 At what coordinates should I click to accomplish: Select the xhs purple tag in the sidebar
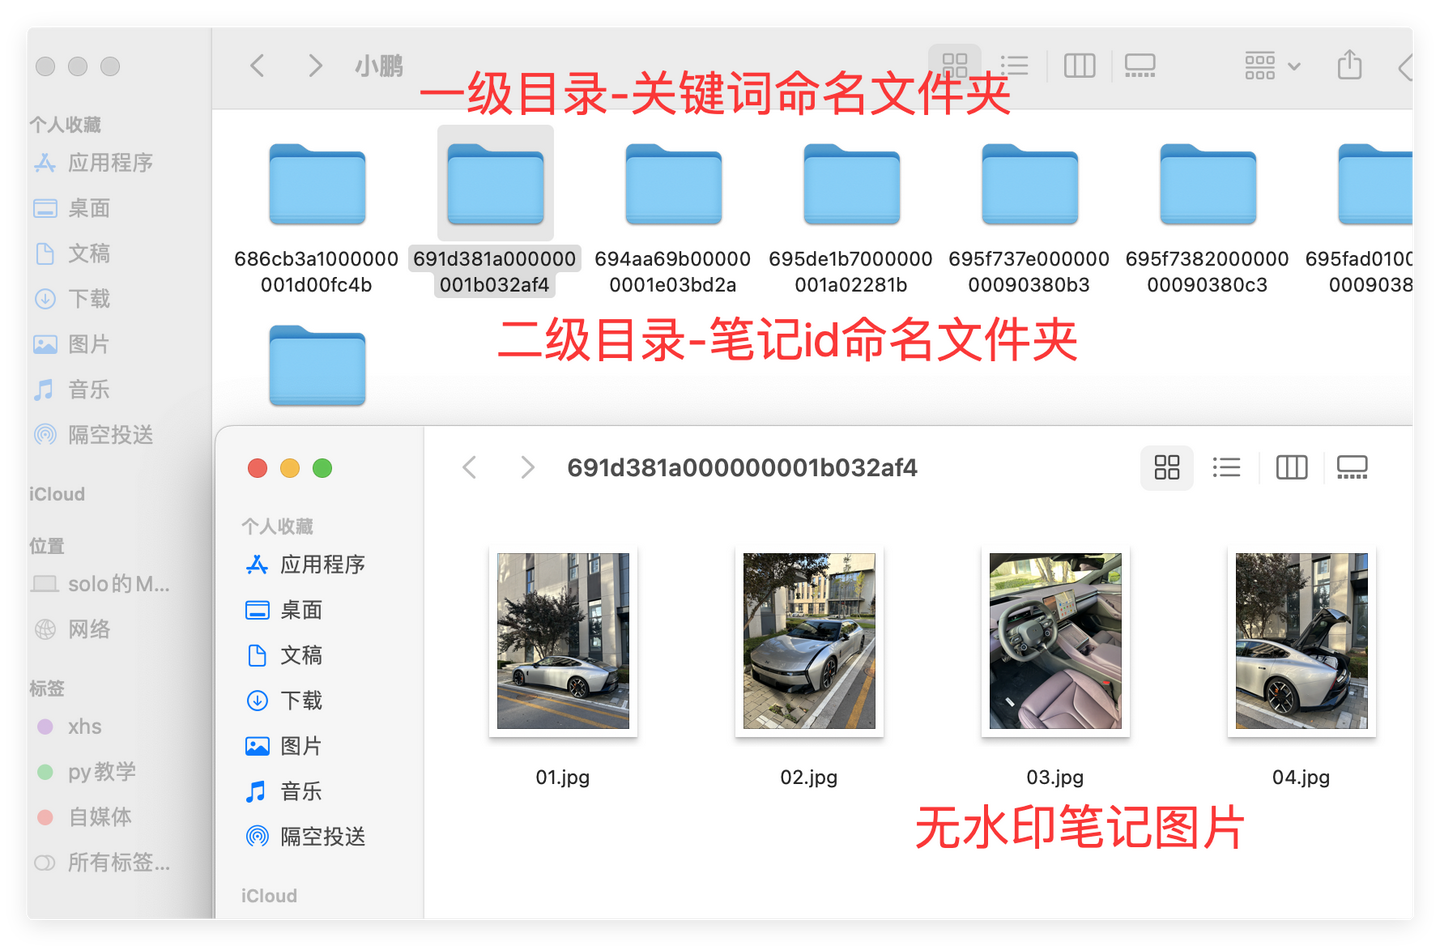pyautogui.click(x=84, y=727)
